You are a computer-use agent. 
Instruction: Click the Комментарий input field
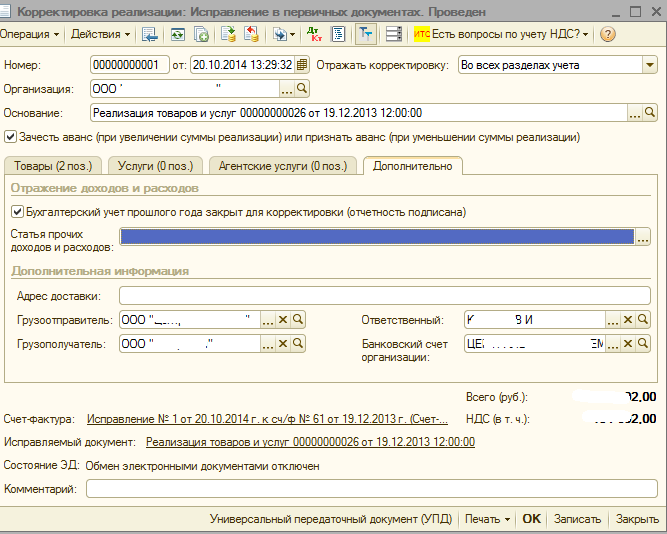371,489
